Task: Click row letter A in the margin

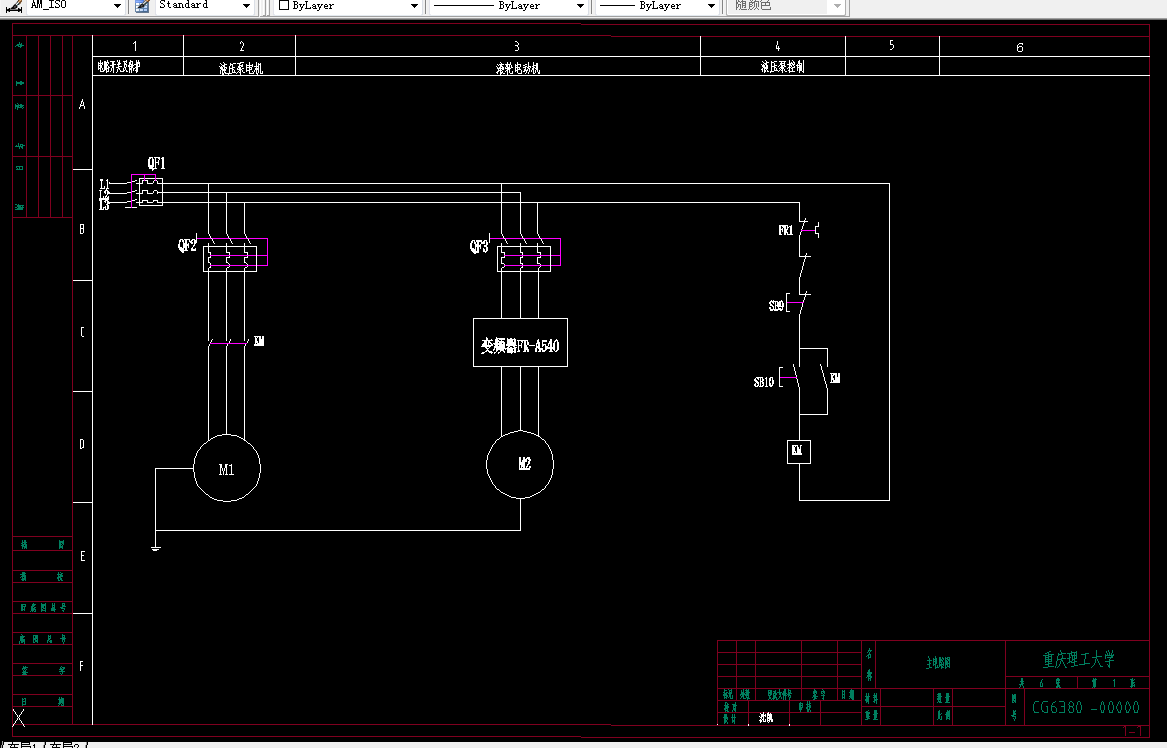Action: coord(82,105)
